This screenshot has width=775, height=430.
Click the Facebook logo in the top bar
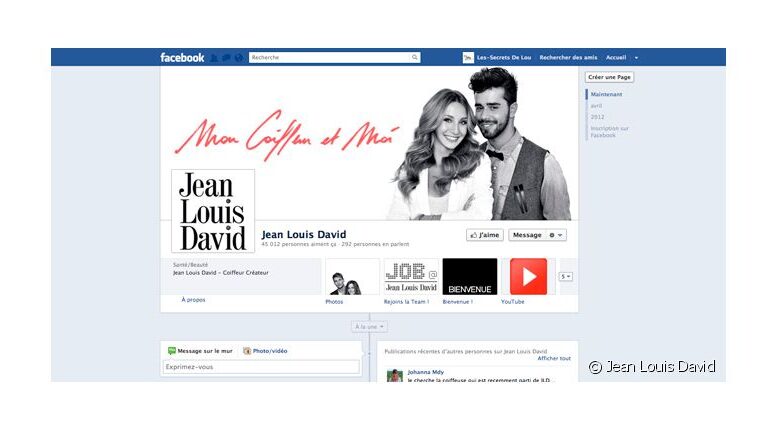point(182,58)
